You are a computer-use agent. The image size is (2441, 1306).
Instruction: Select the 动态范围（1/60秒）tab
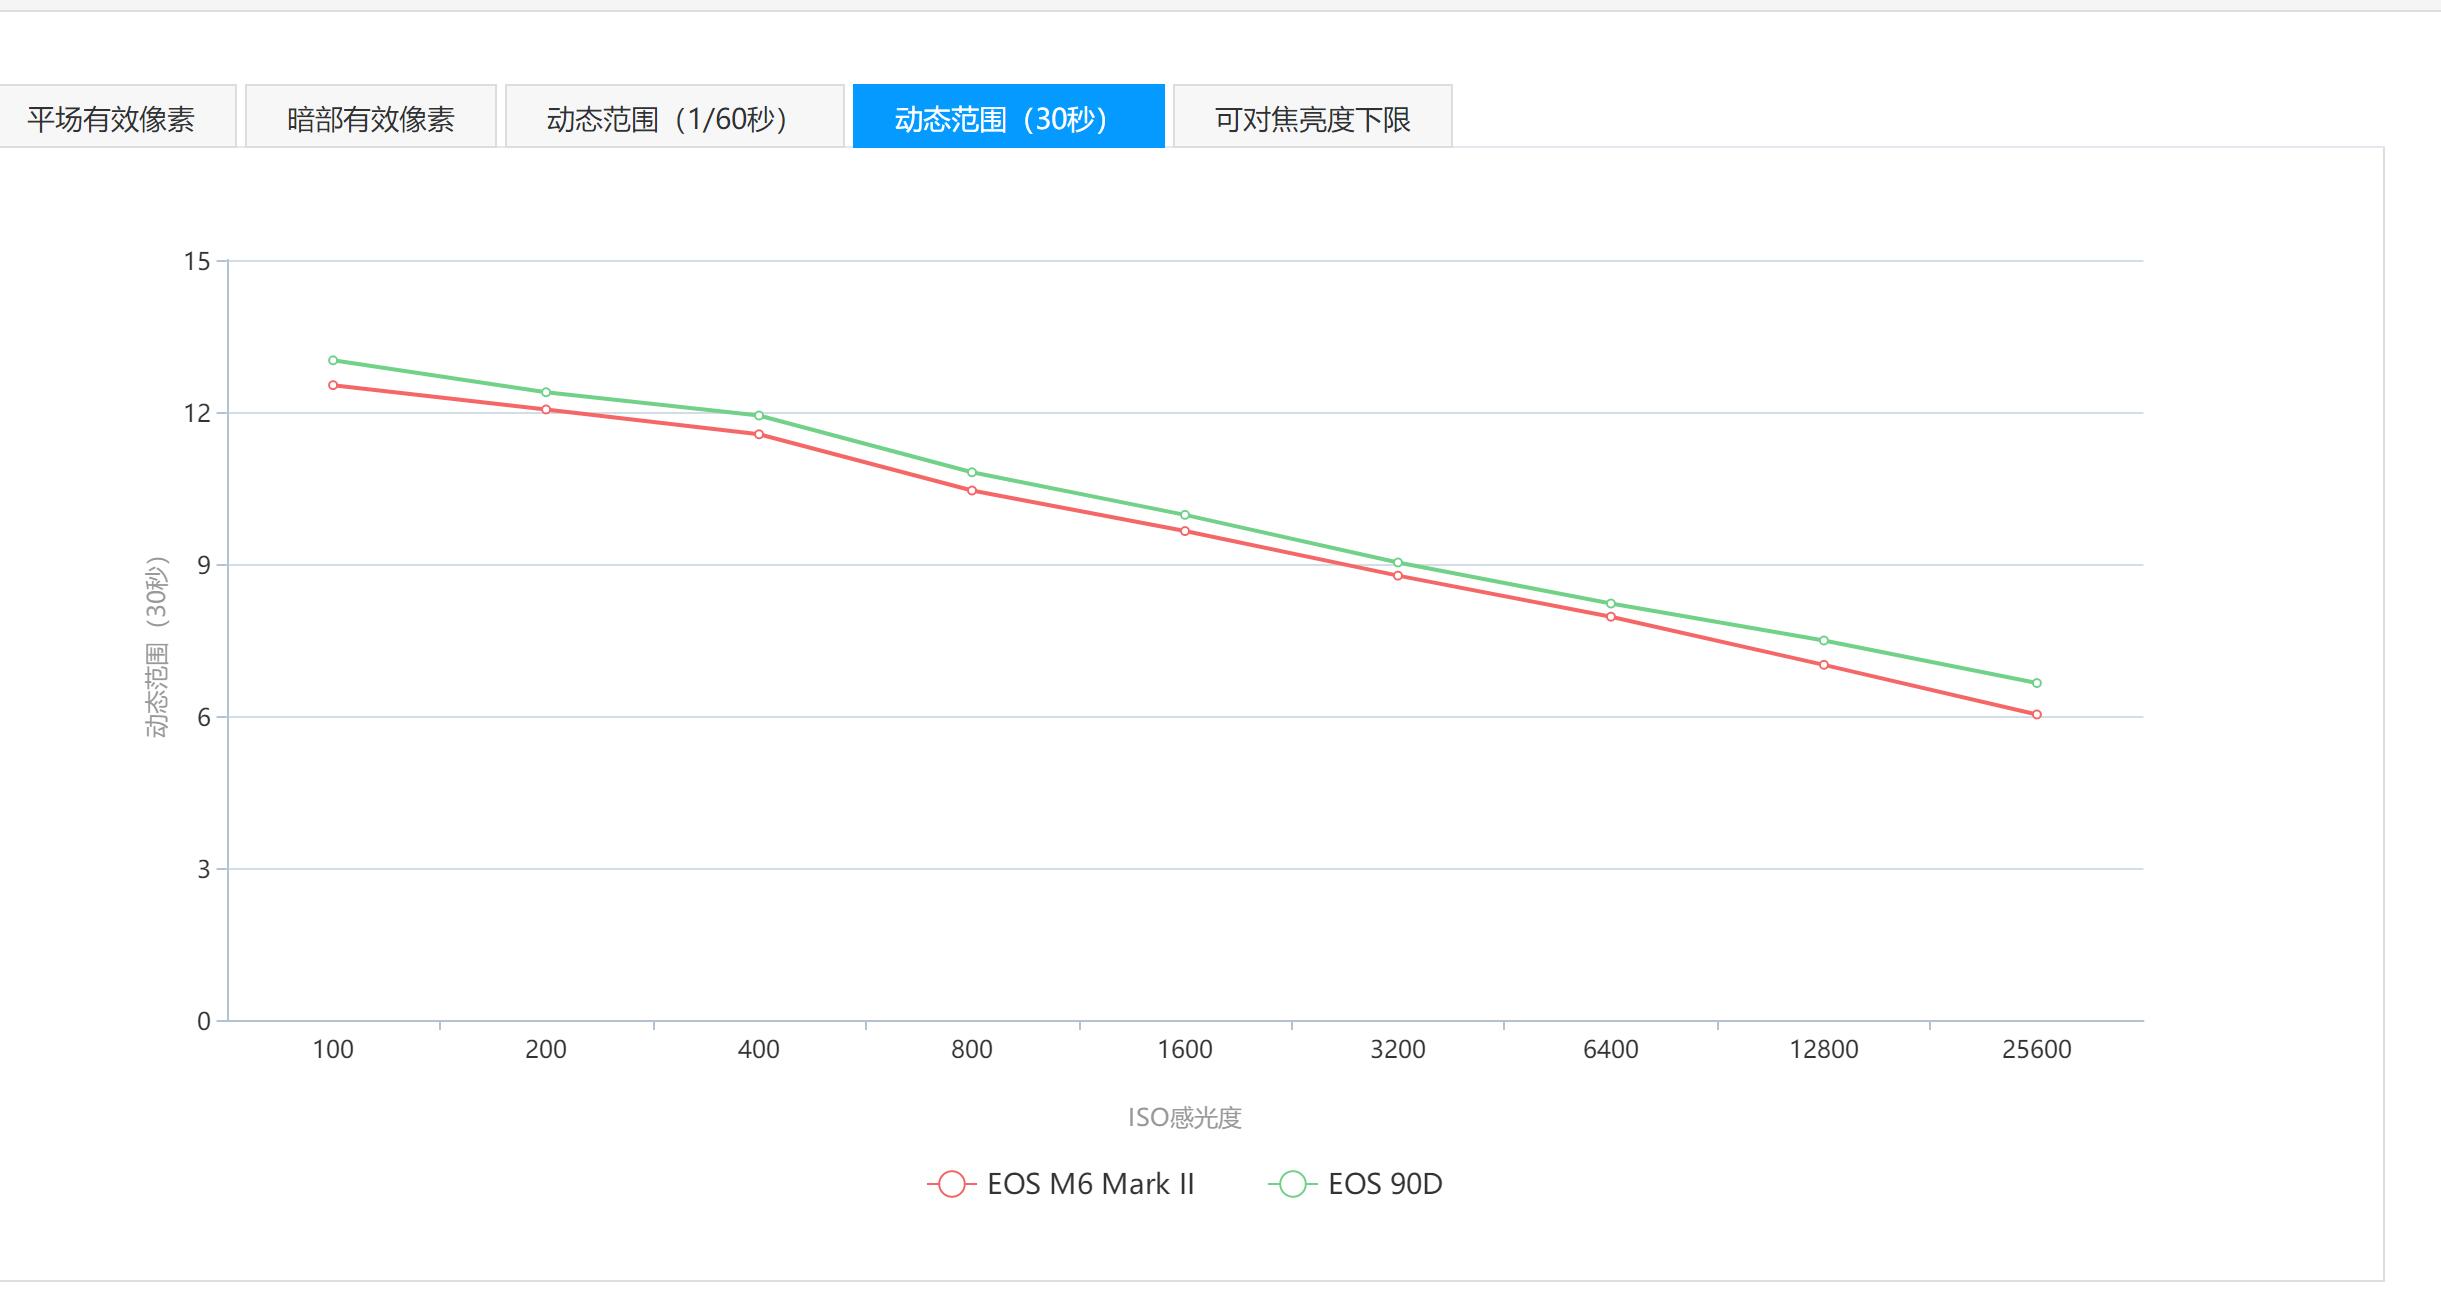(675, 117)
